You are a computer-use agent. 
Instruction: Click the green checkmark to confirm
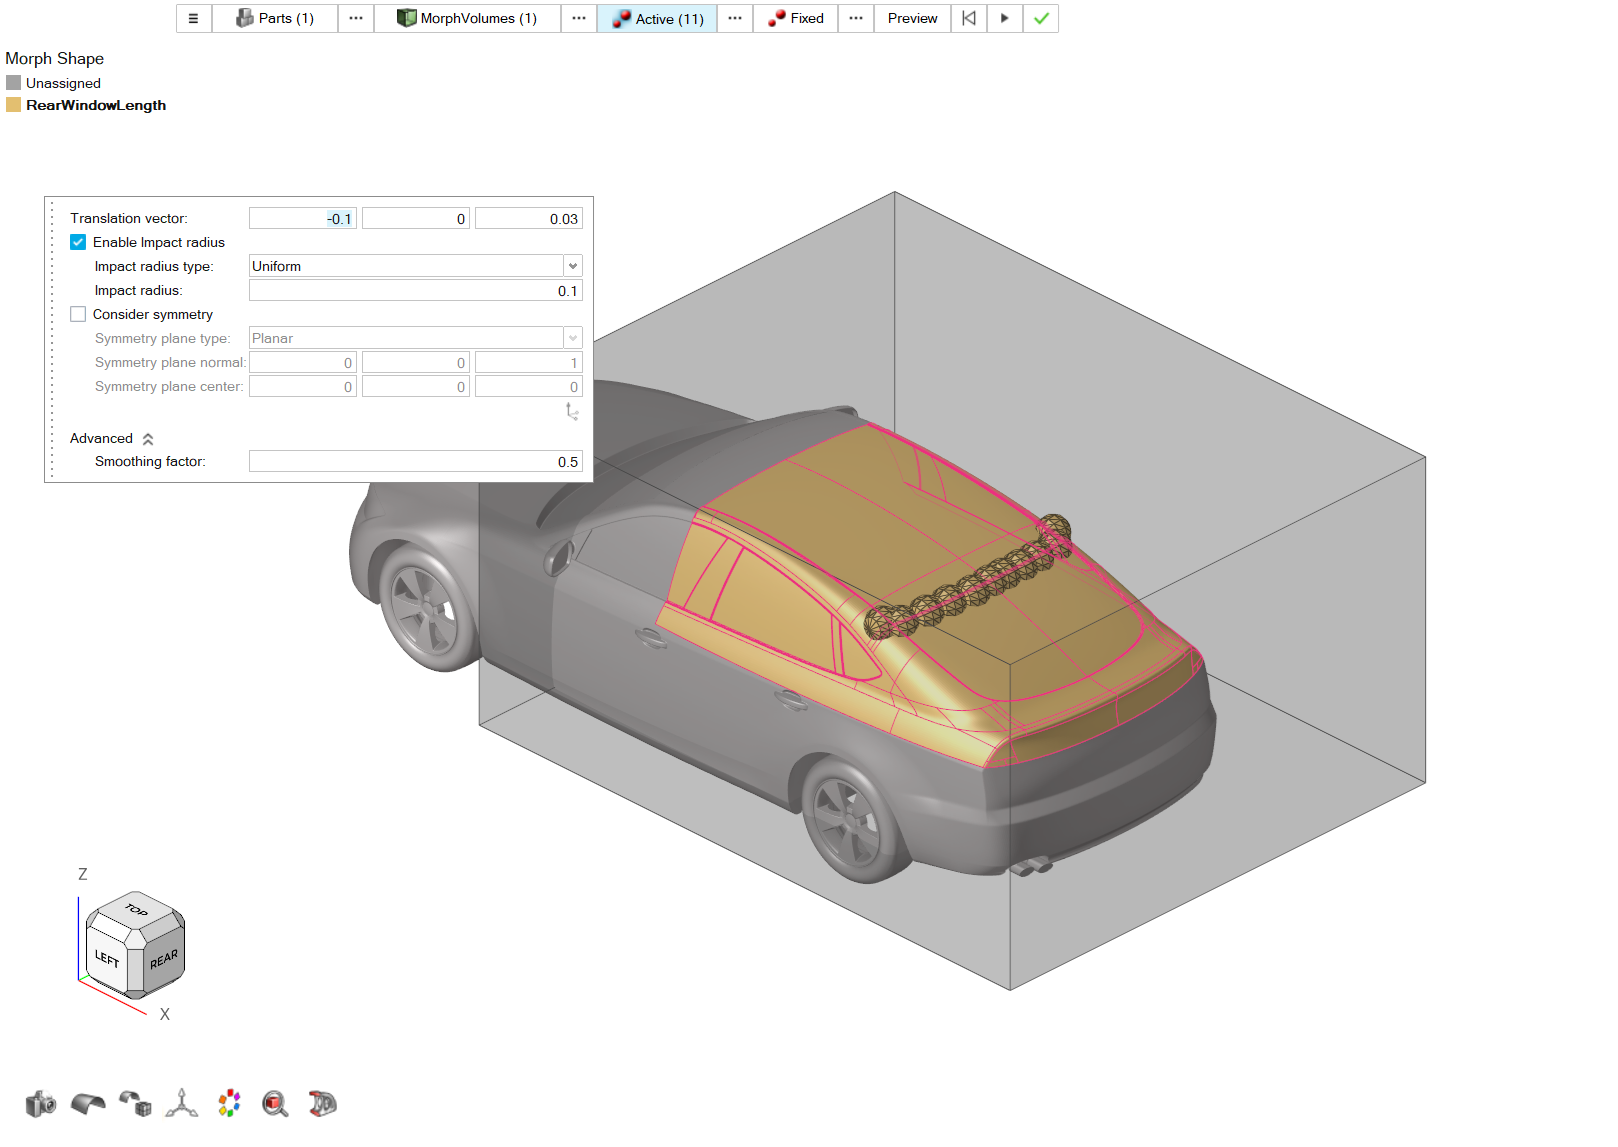[1041, 18]
